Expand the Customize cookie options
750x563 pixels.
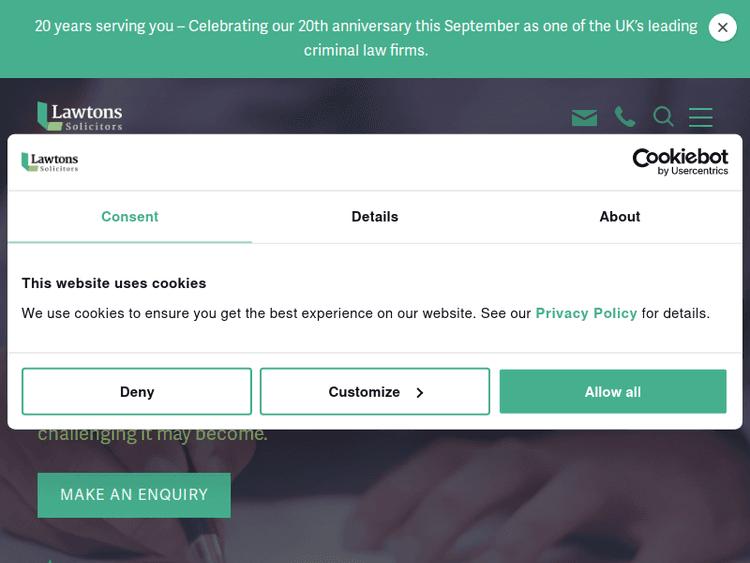tap(375, 392)
